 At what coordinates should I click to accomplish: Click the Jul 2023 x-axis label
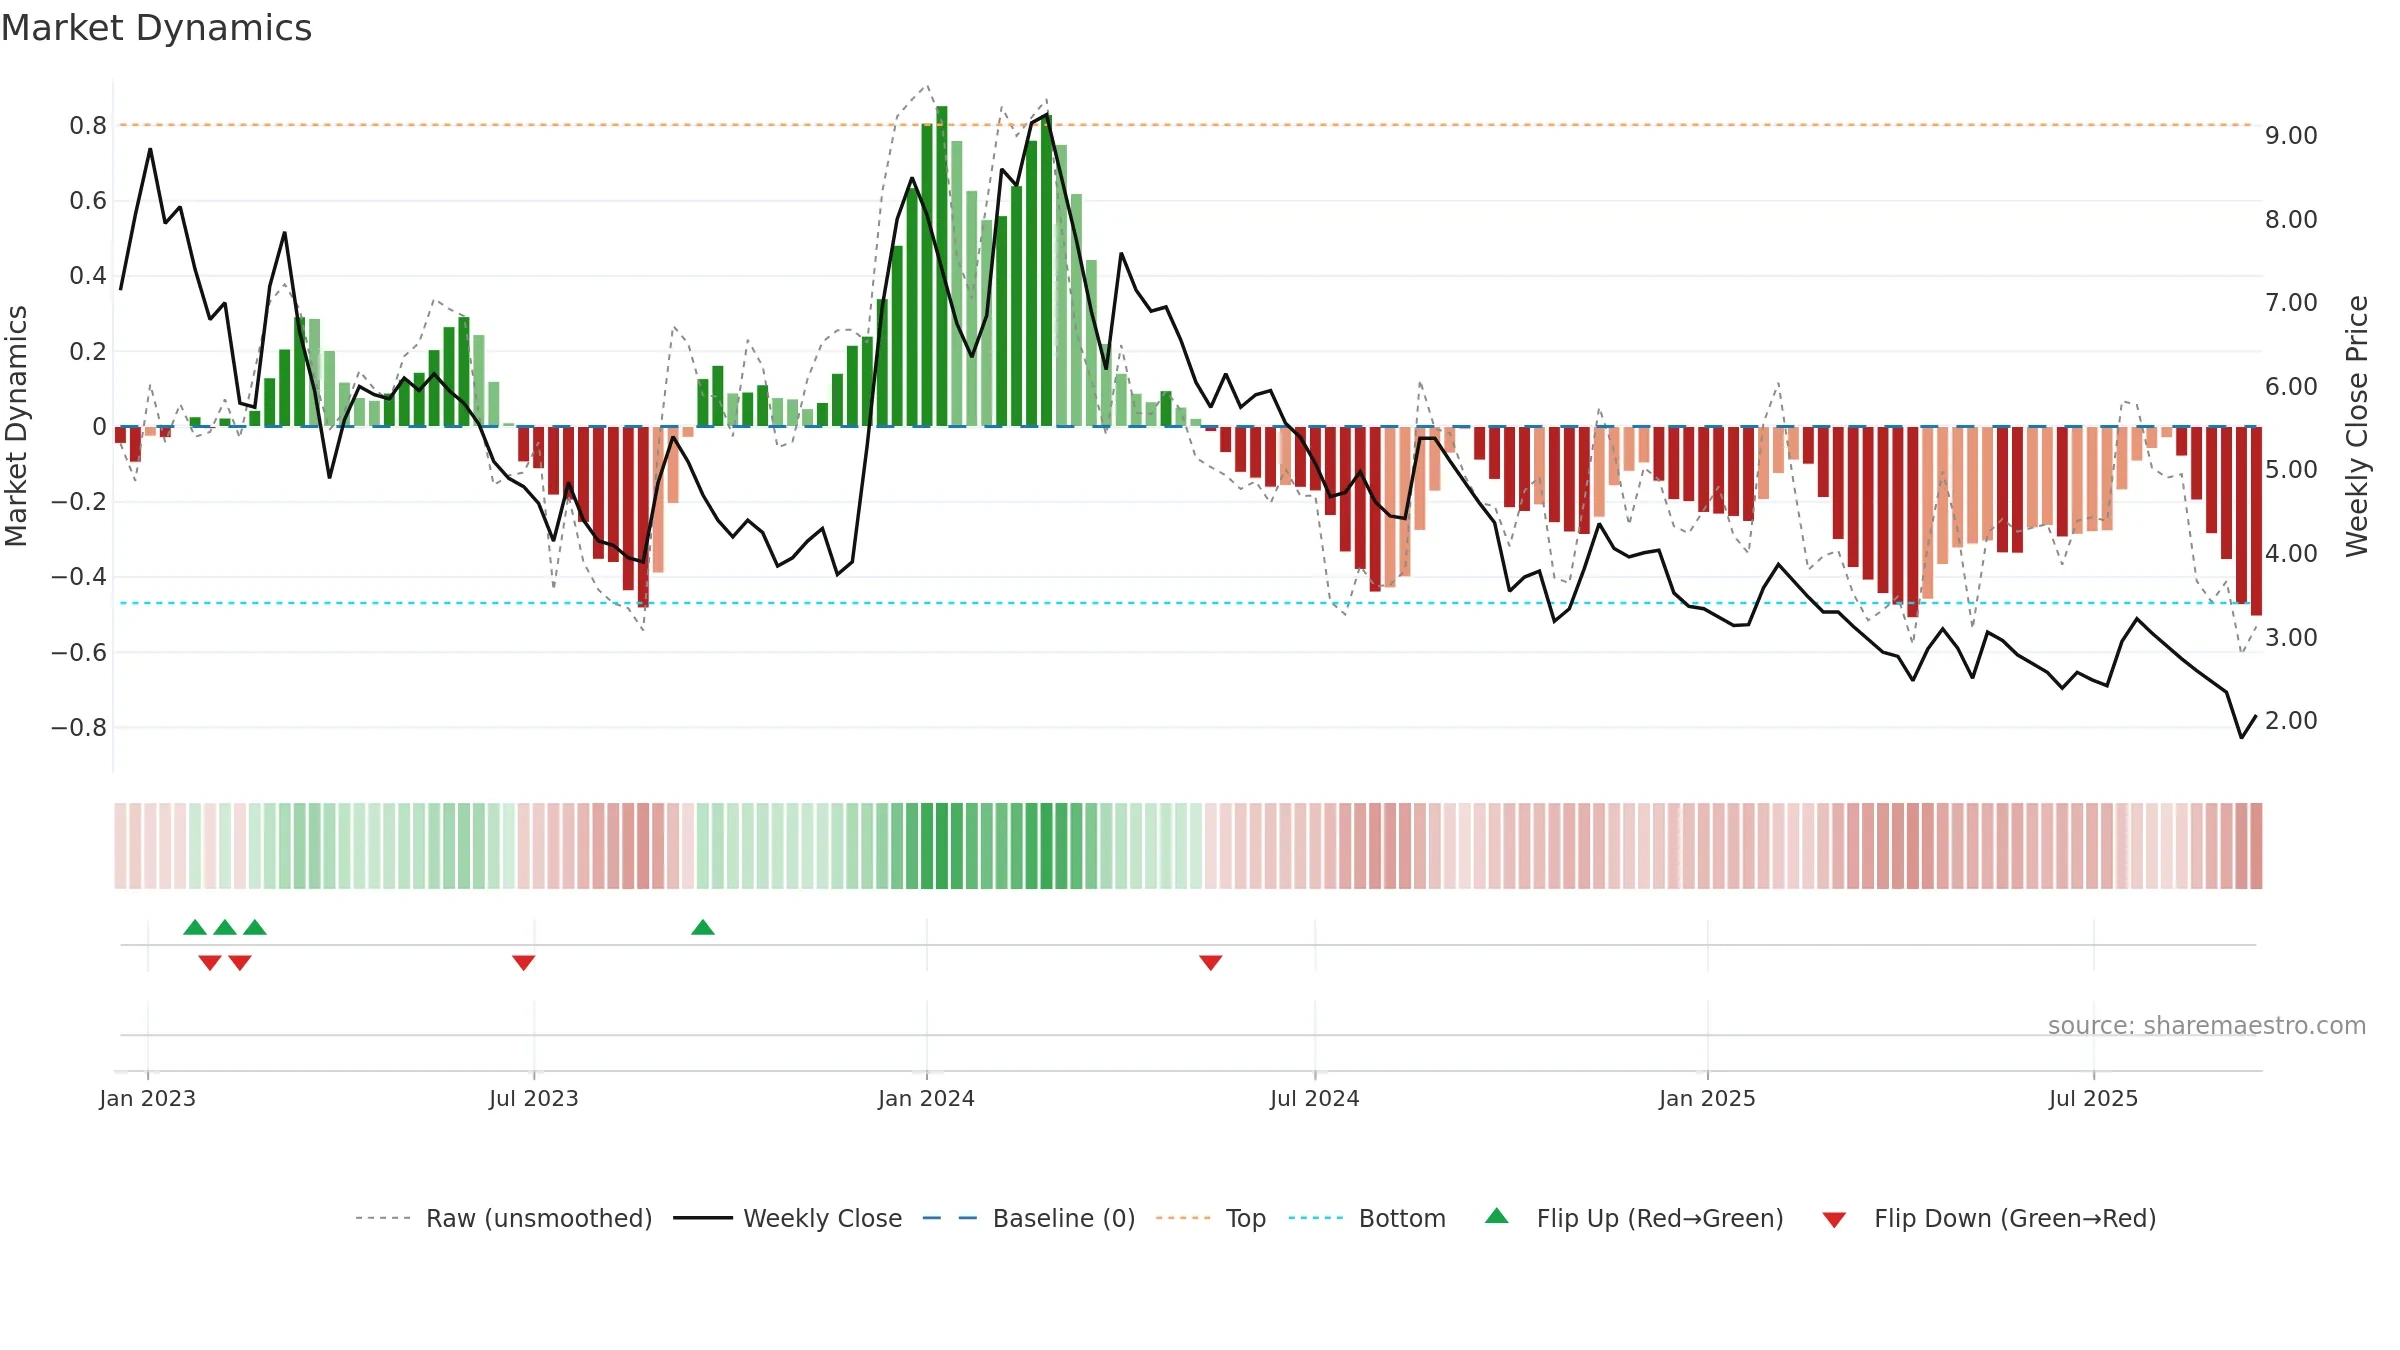534,1099
